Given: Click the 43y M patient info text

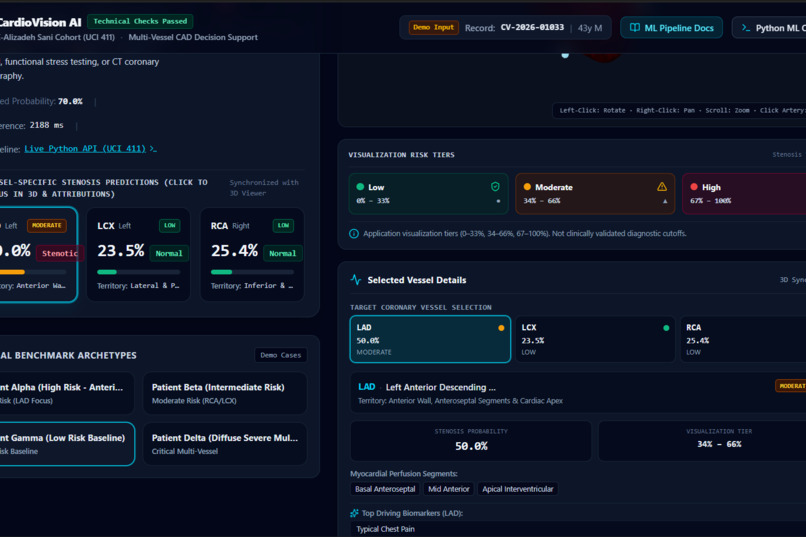Looking at the screenshot, I should tap(590, 28).
